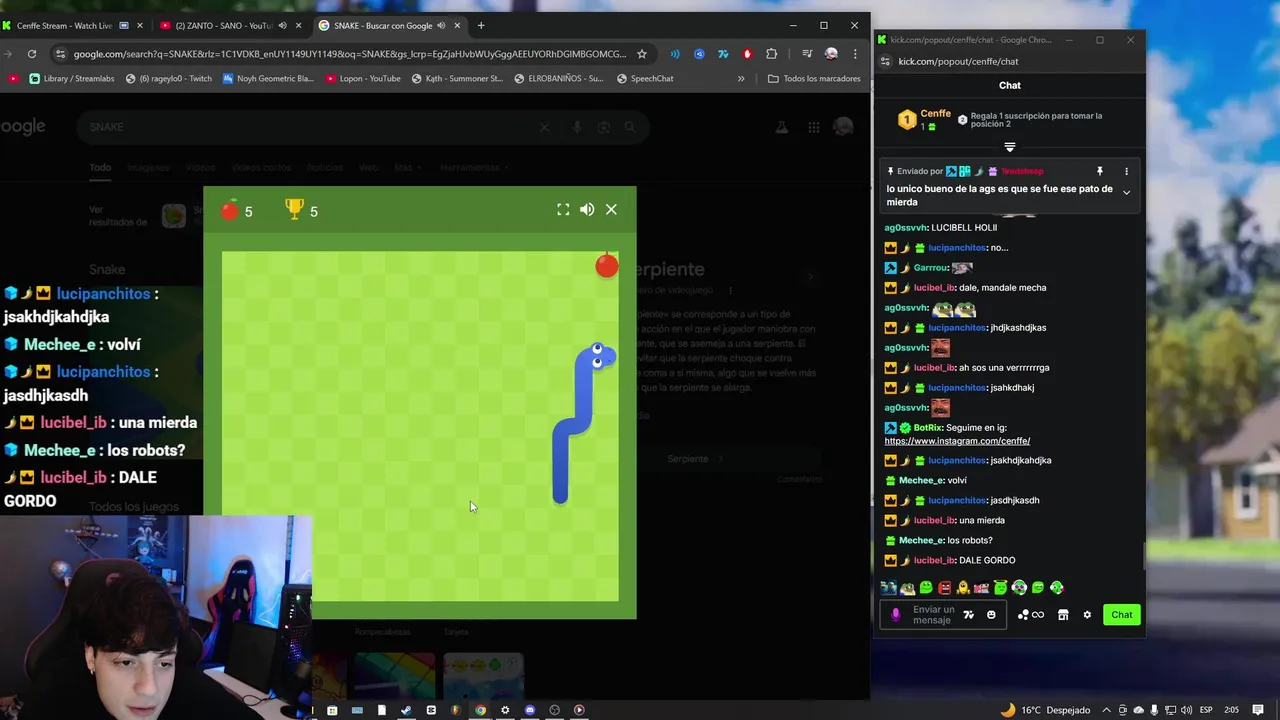The width and height of the screenshot is (1280, 720).
Task: Switch to Cenffe Stream Kick tab
Action: click(x=72, y=25)
